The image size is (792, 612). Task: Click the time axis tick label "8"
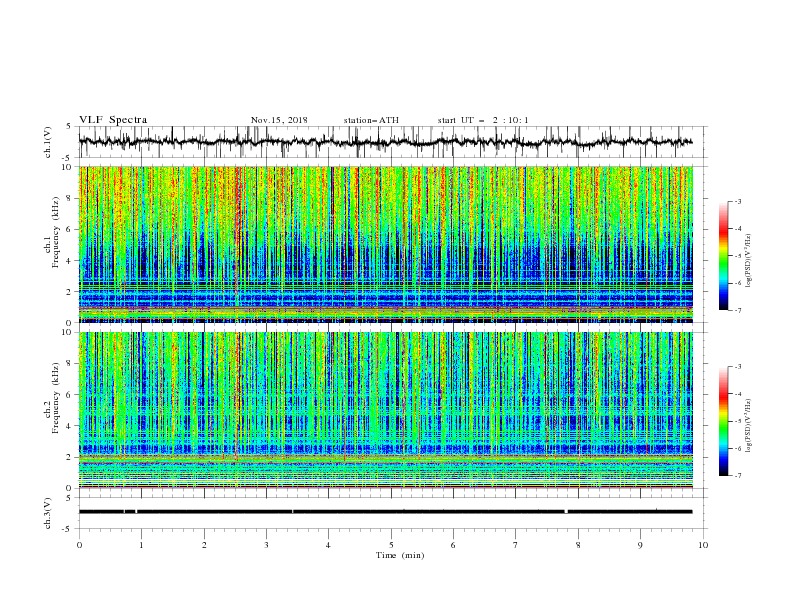click(x=578, y=545)
